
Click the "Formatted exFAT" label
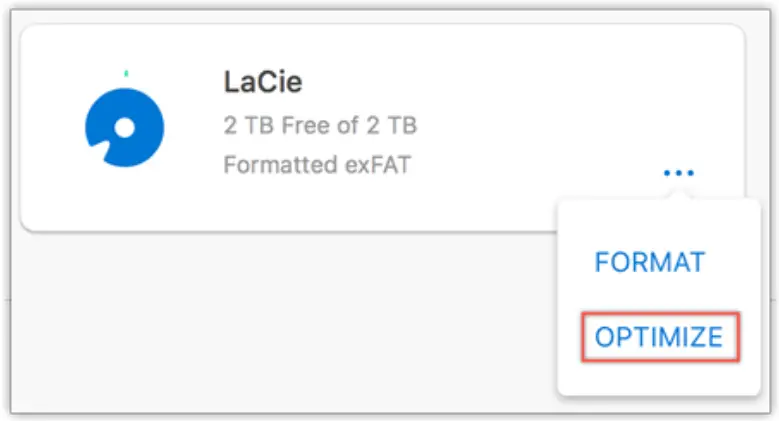tap(317, 164)
